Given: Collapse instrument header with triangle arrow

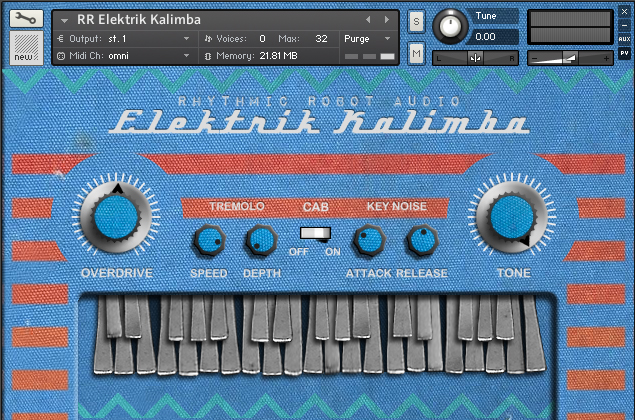Looking at the screenshot, I should (x=64, y=20).
